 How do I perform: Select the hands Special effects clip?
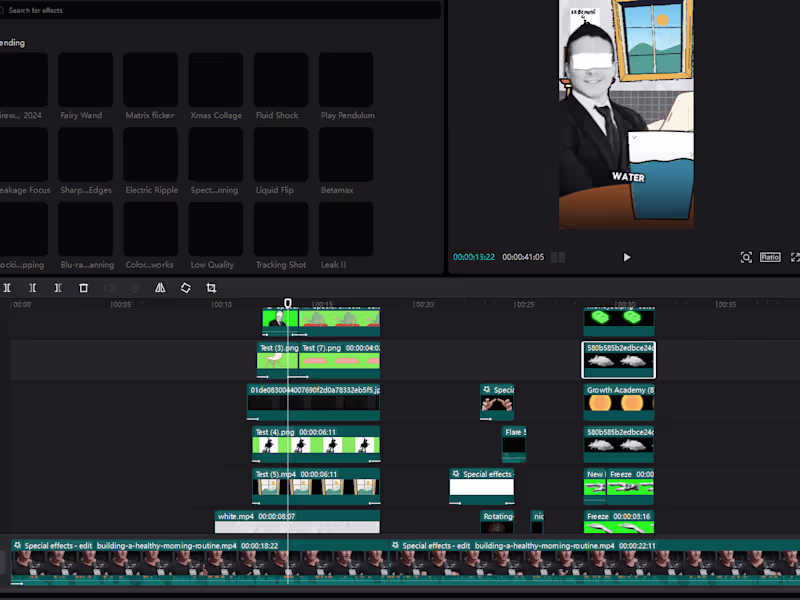[x=497, y=402]
